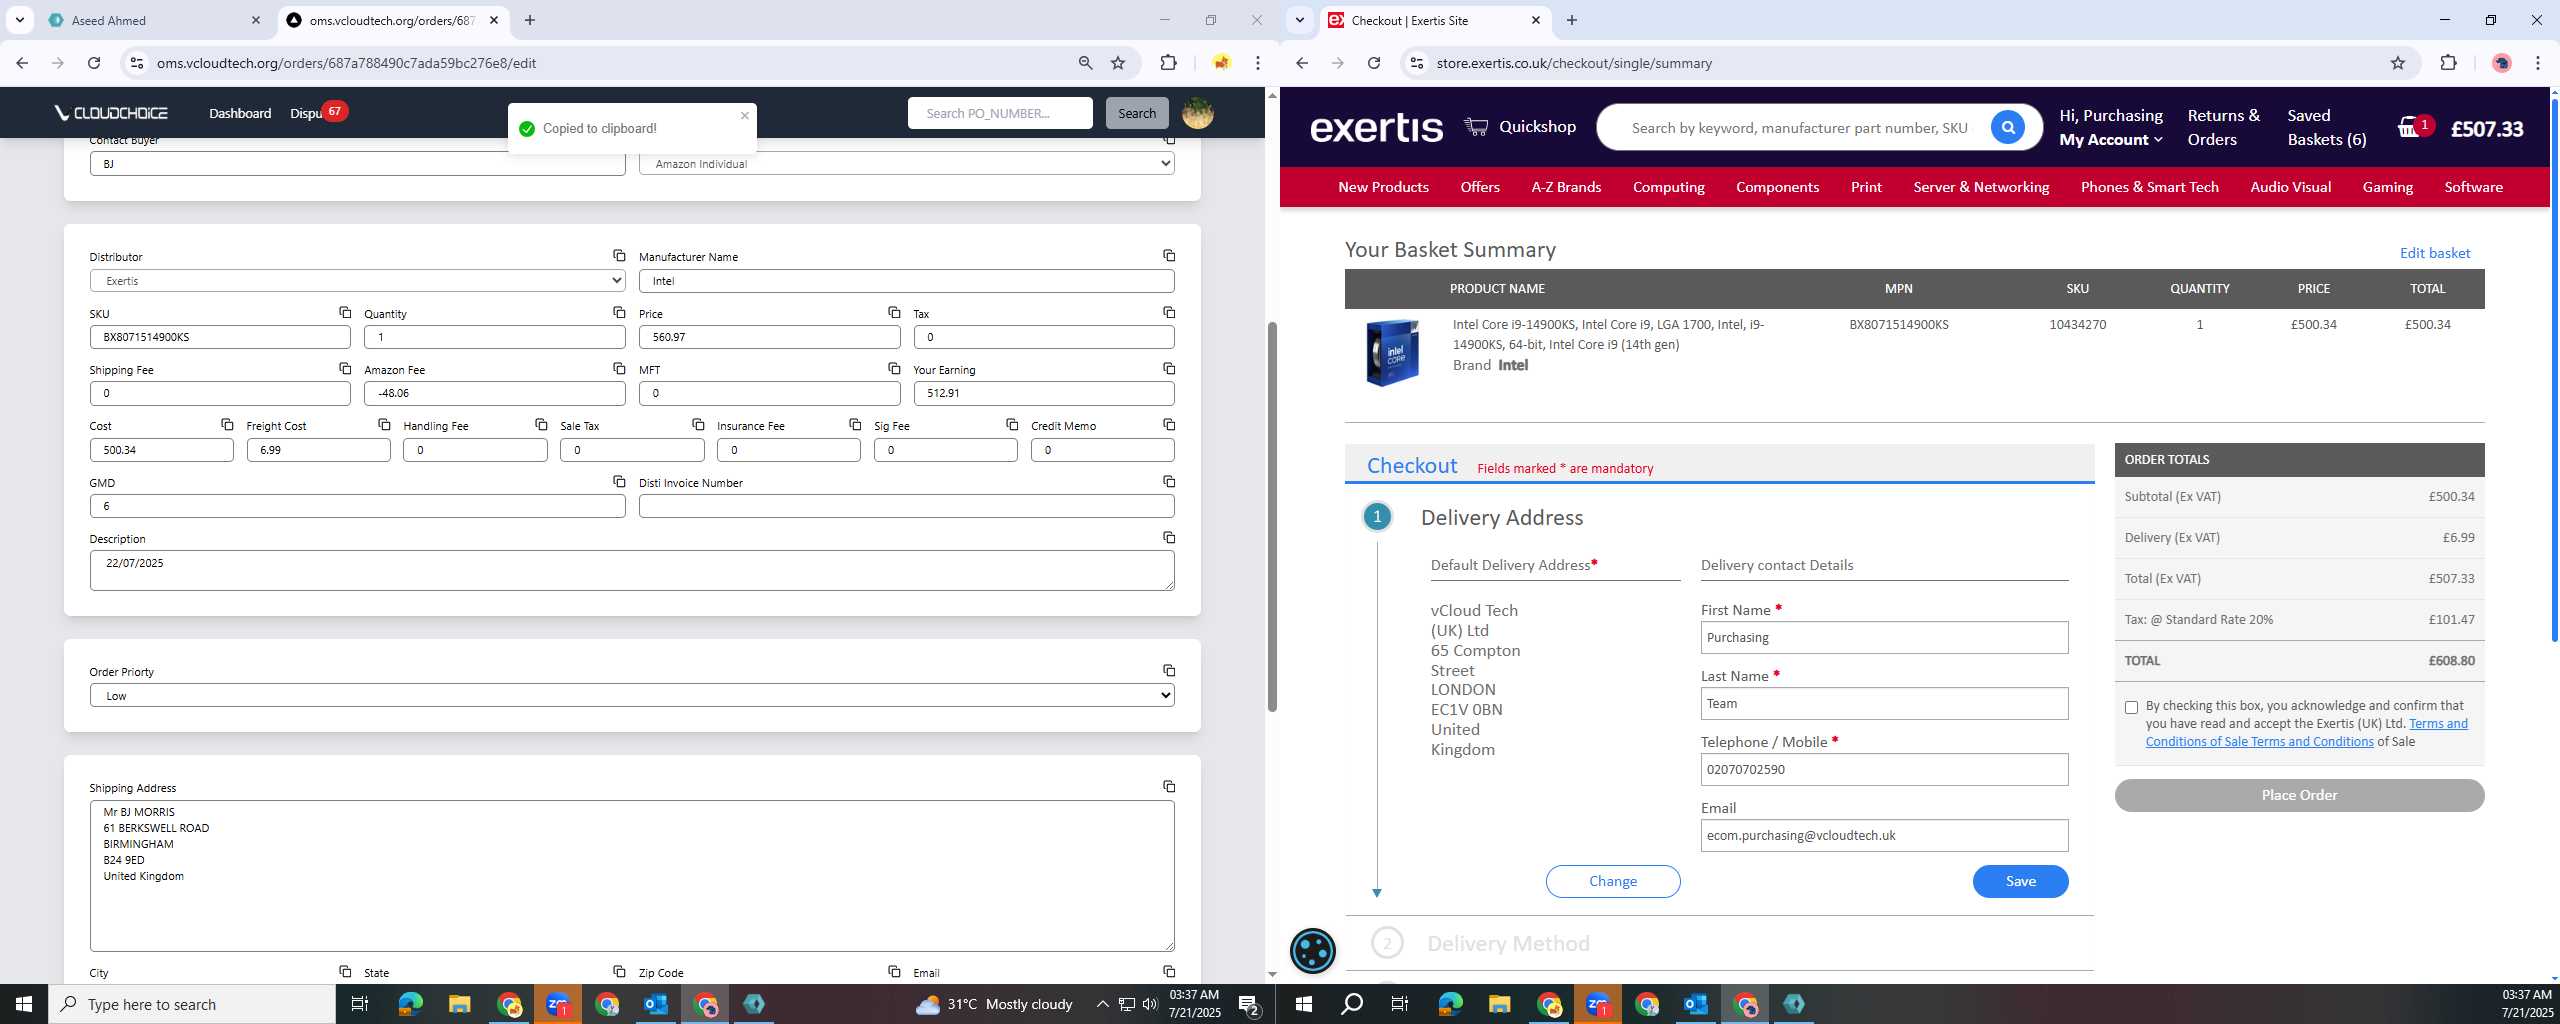2560x1024 pixels.
Task: Open the cookie settings round icon
Action: [x=1312, y=950]
